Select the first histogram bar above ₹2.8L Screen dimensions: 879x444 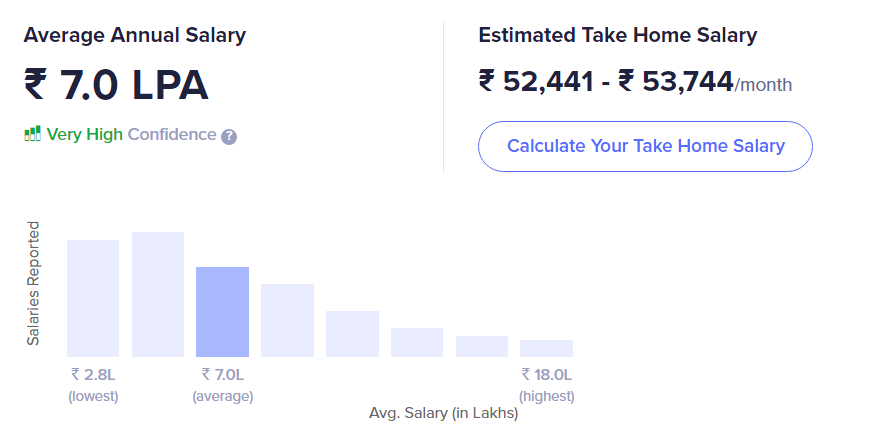click(x=93, y=298)
